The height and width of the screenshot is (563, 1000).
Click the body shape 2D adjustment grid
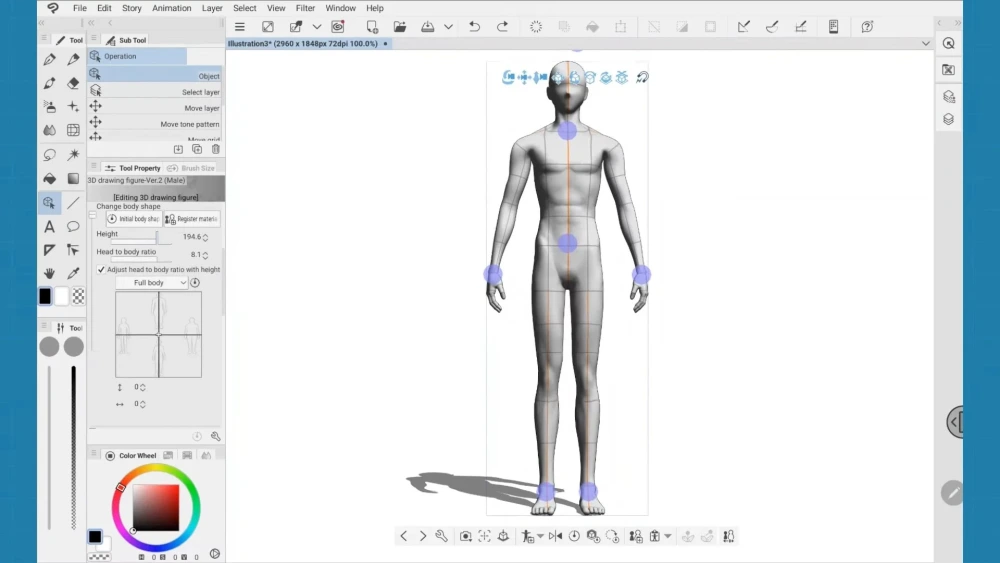(158, 335)
